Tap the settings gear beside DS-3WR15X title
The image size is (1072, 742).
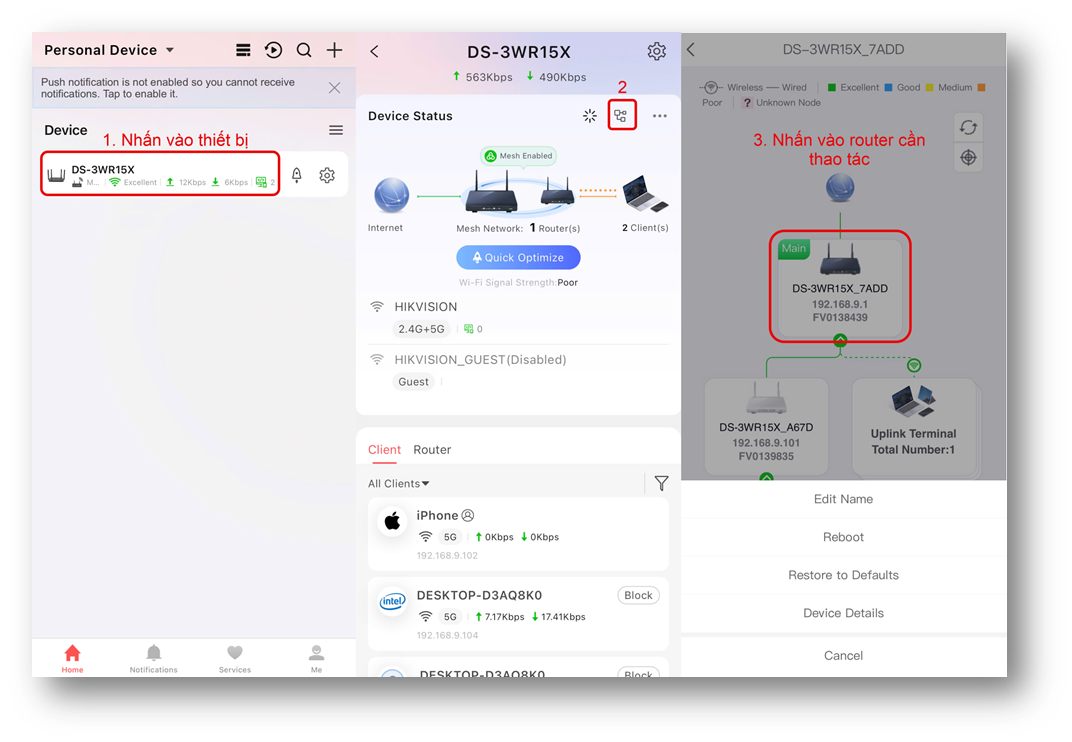[x=656, y=51]
